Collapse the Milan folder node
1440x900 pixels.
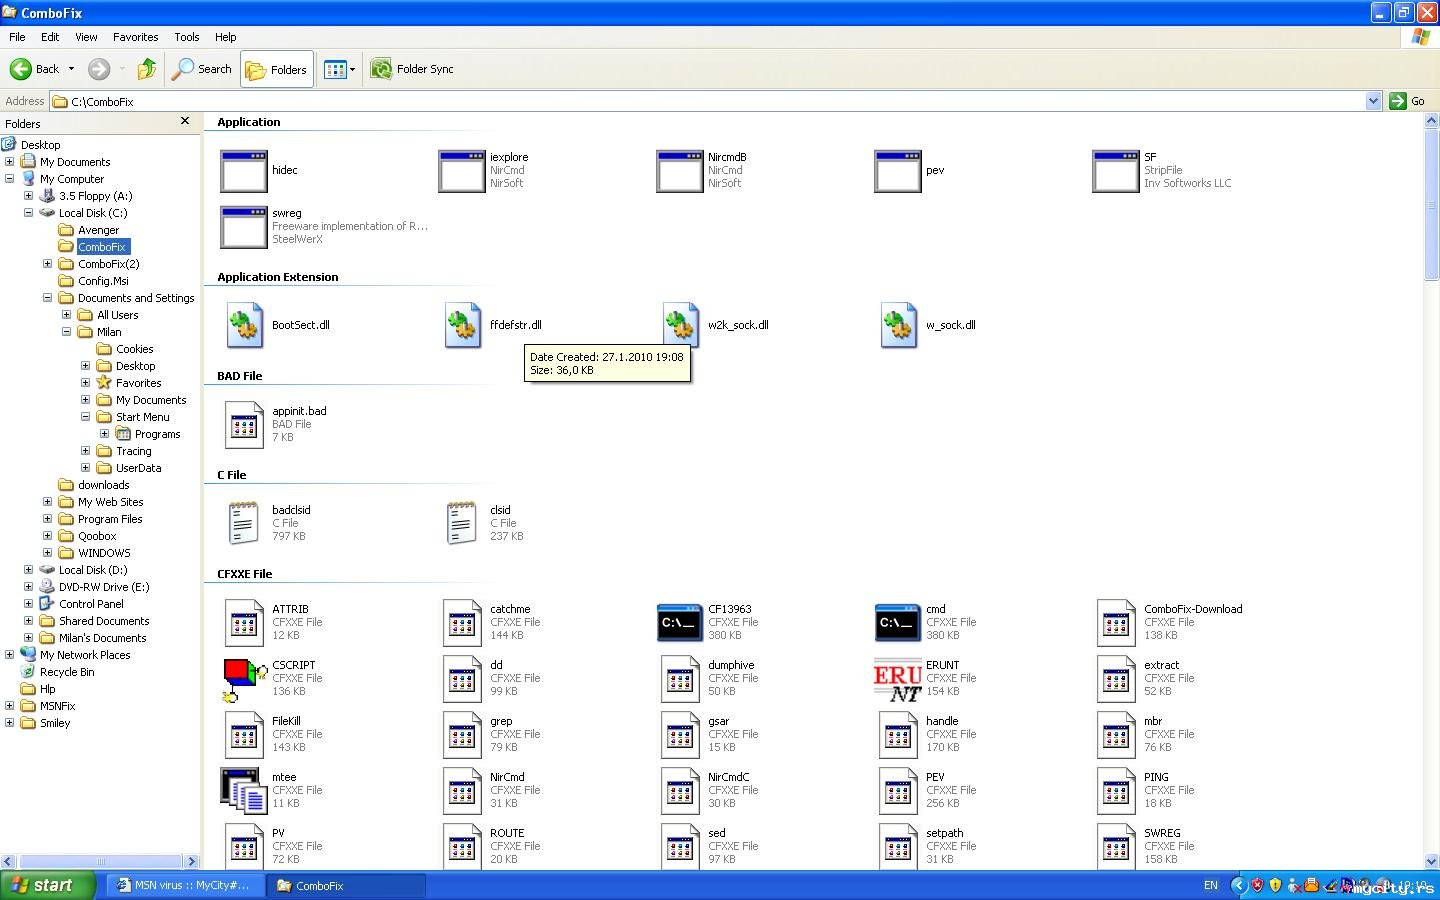[66, 332]
